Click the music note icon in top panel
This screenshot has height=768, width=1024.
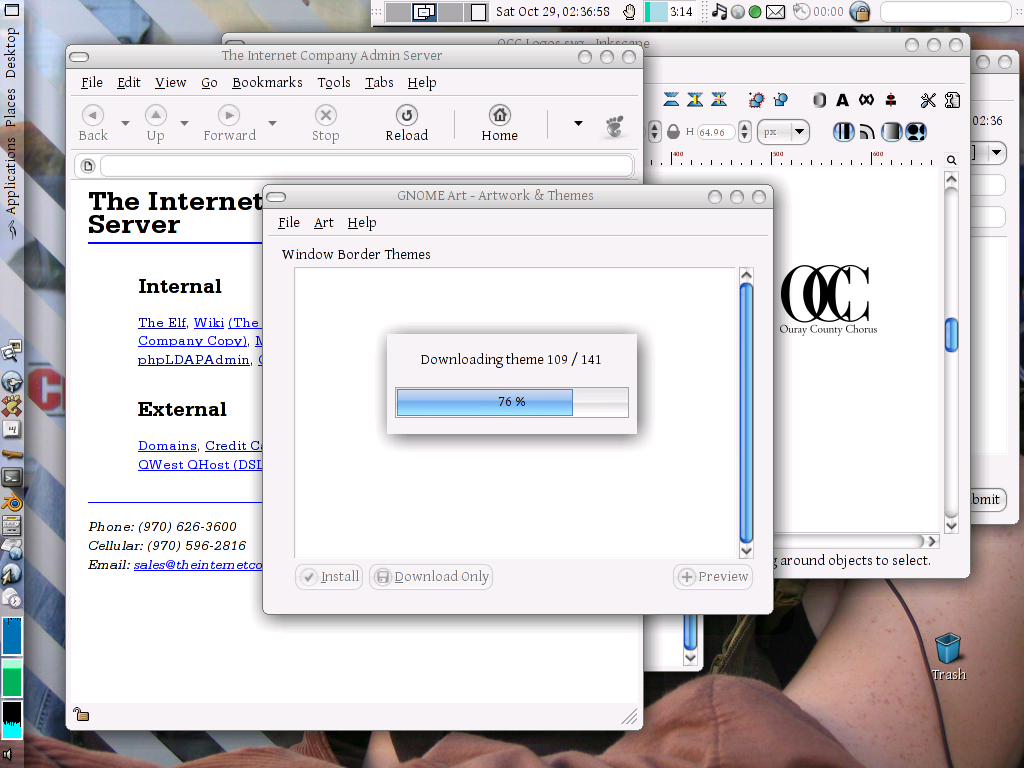pyautogui.click(x=719, y=12)
